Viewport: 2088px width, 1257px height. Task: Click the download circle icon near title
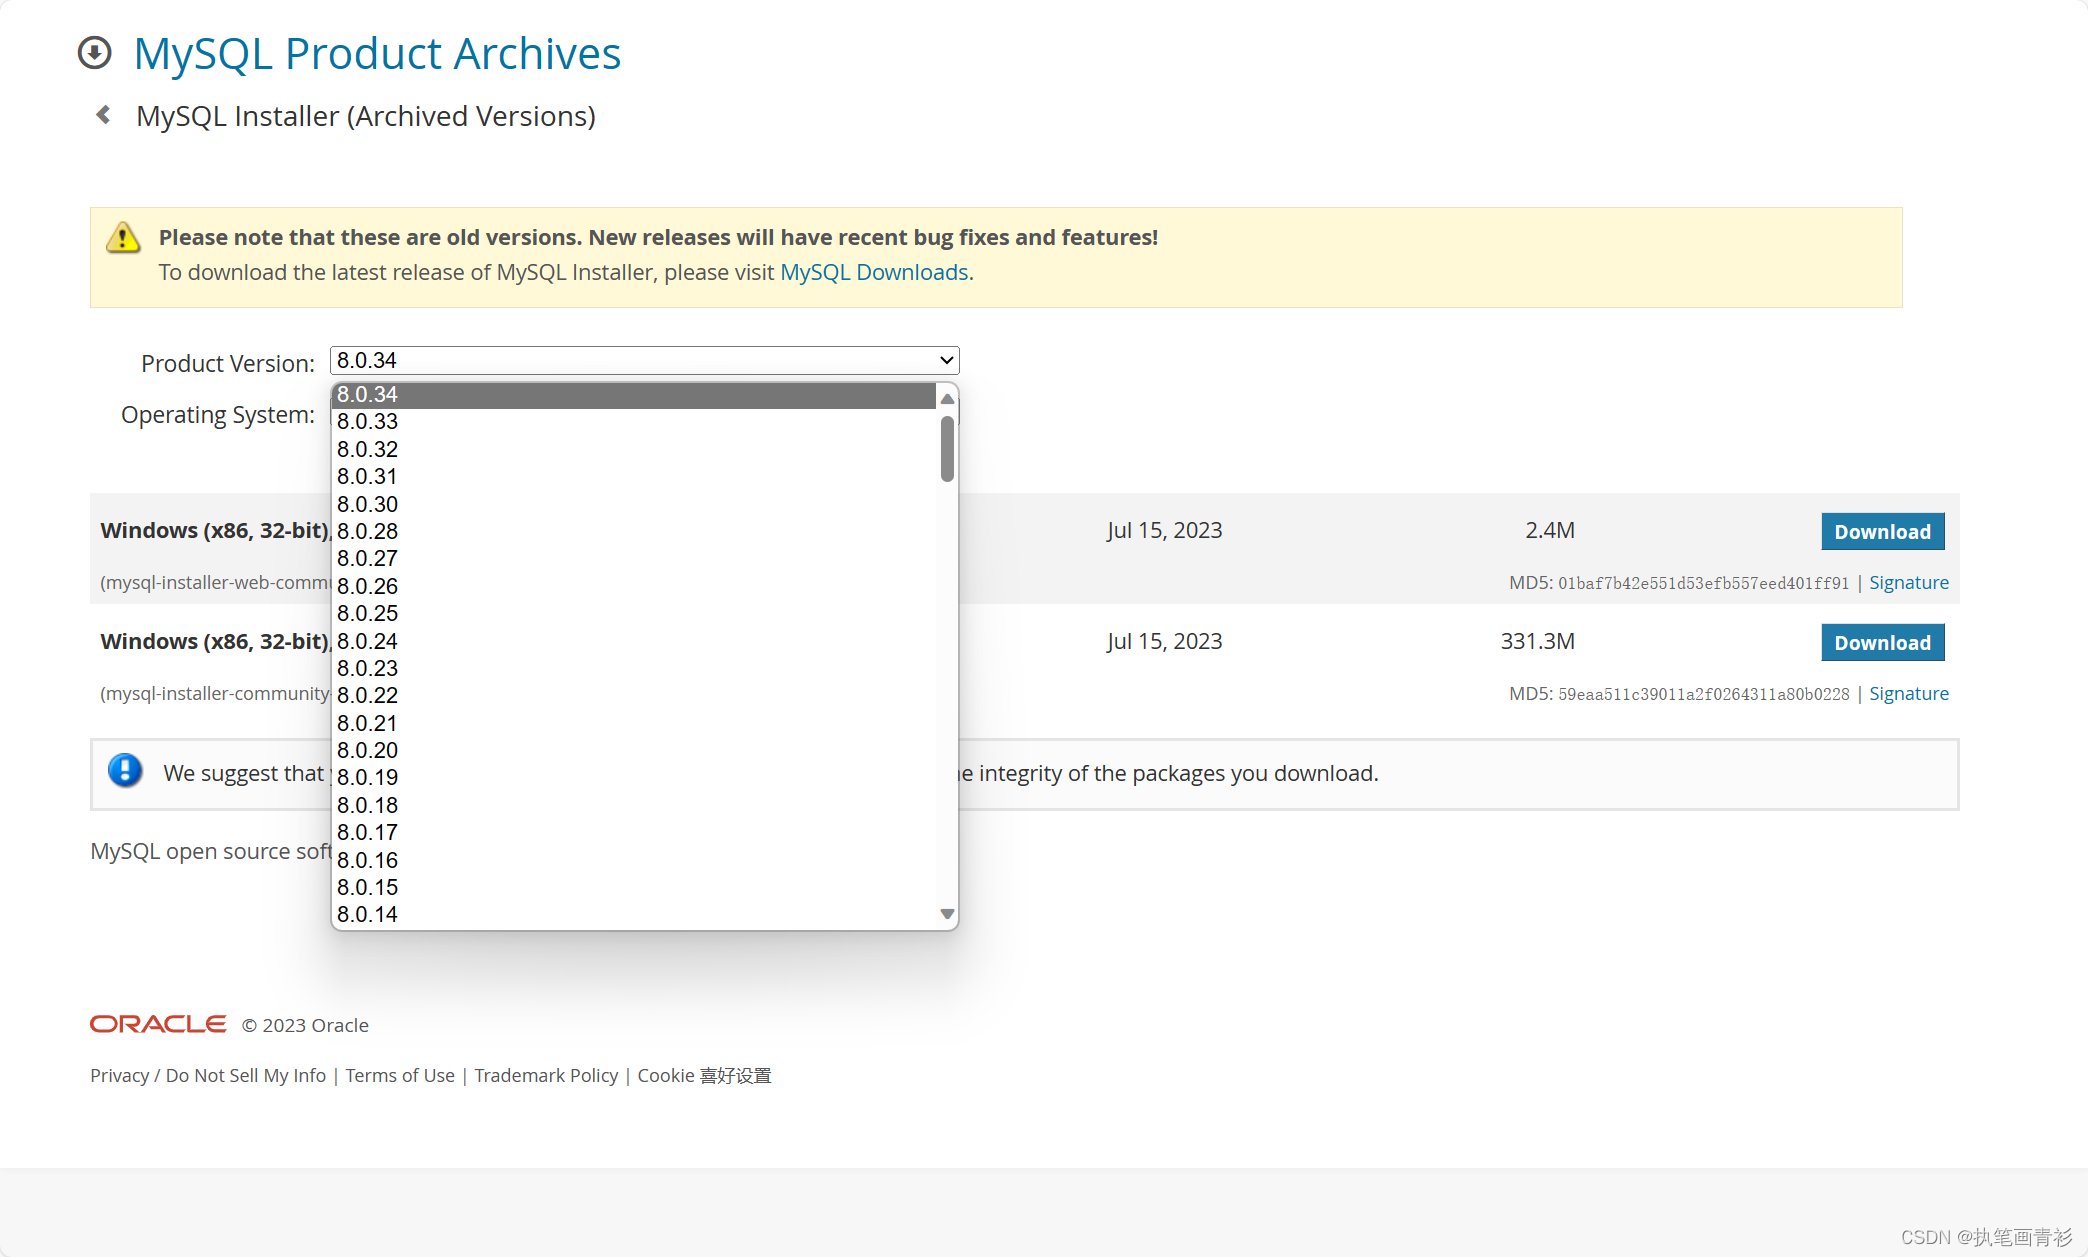[x=95, y=53]
